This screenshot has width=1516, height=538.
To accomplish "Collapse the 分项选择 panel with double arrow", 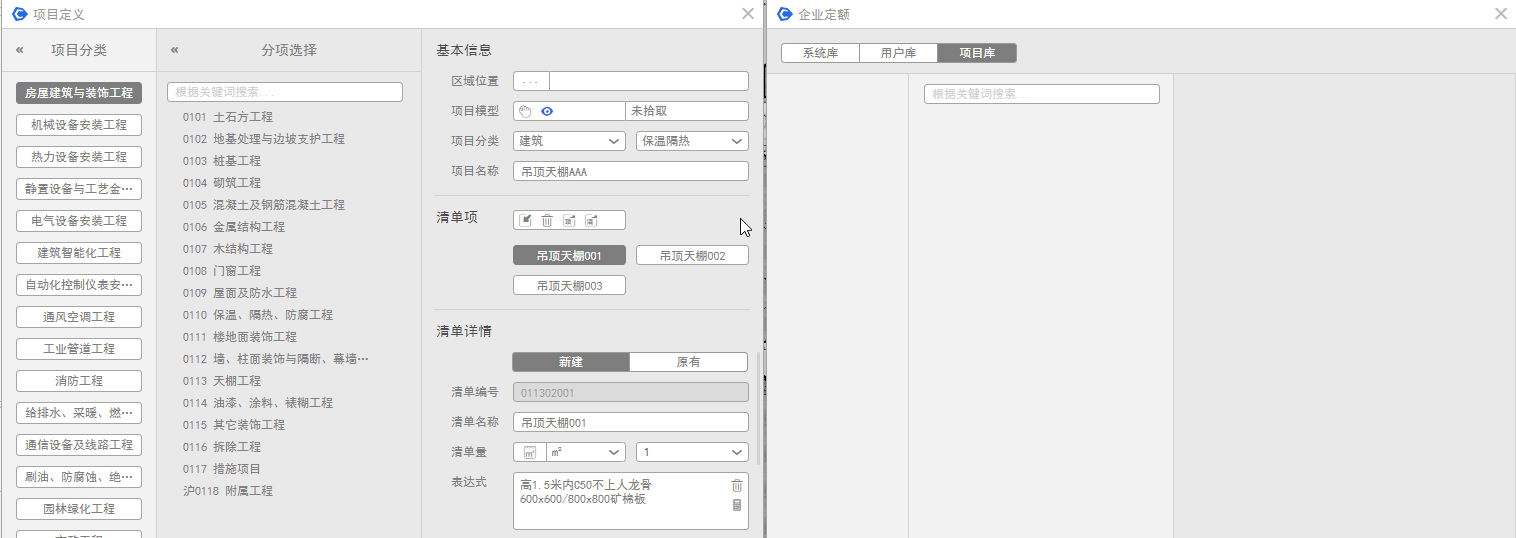I will (x=174, y=50).
